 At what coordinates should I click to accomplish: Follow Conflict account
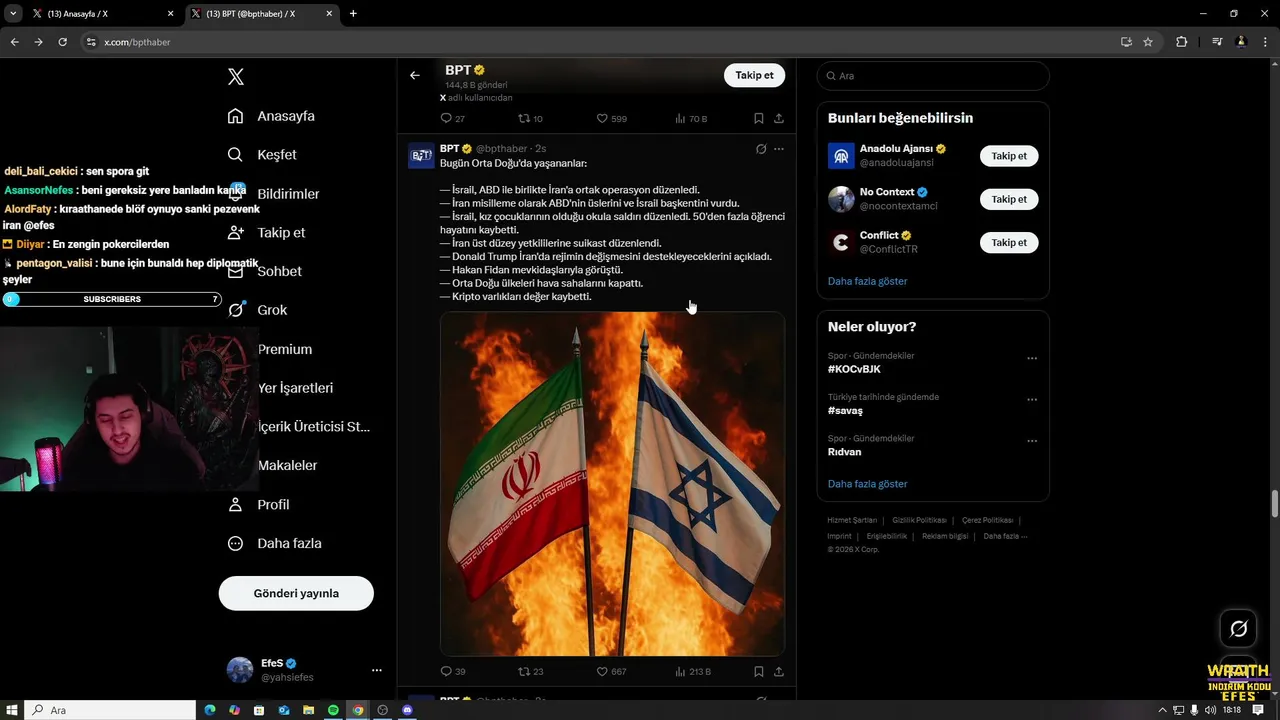1009,242
